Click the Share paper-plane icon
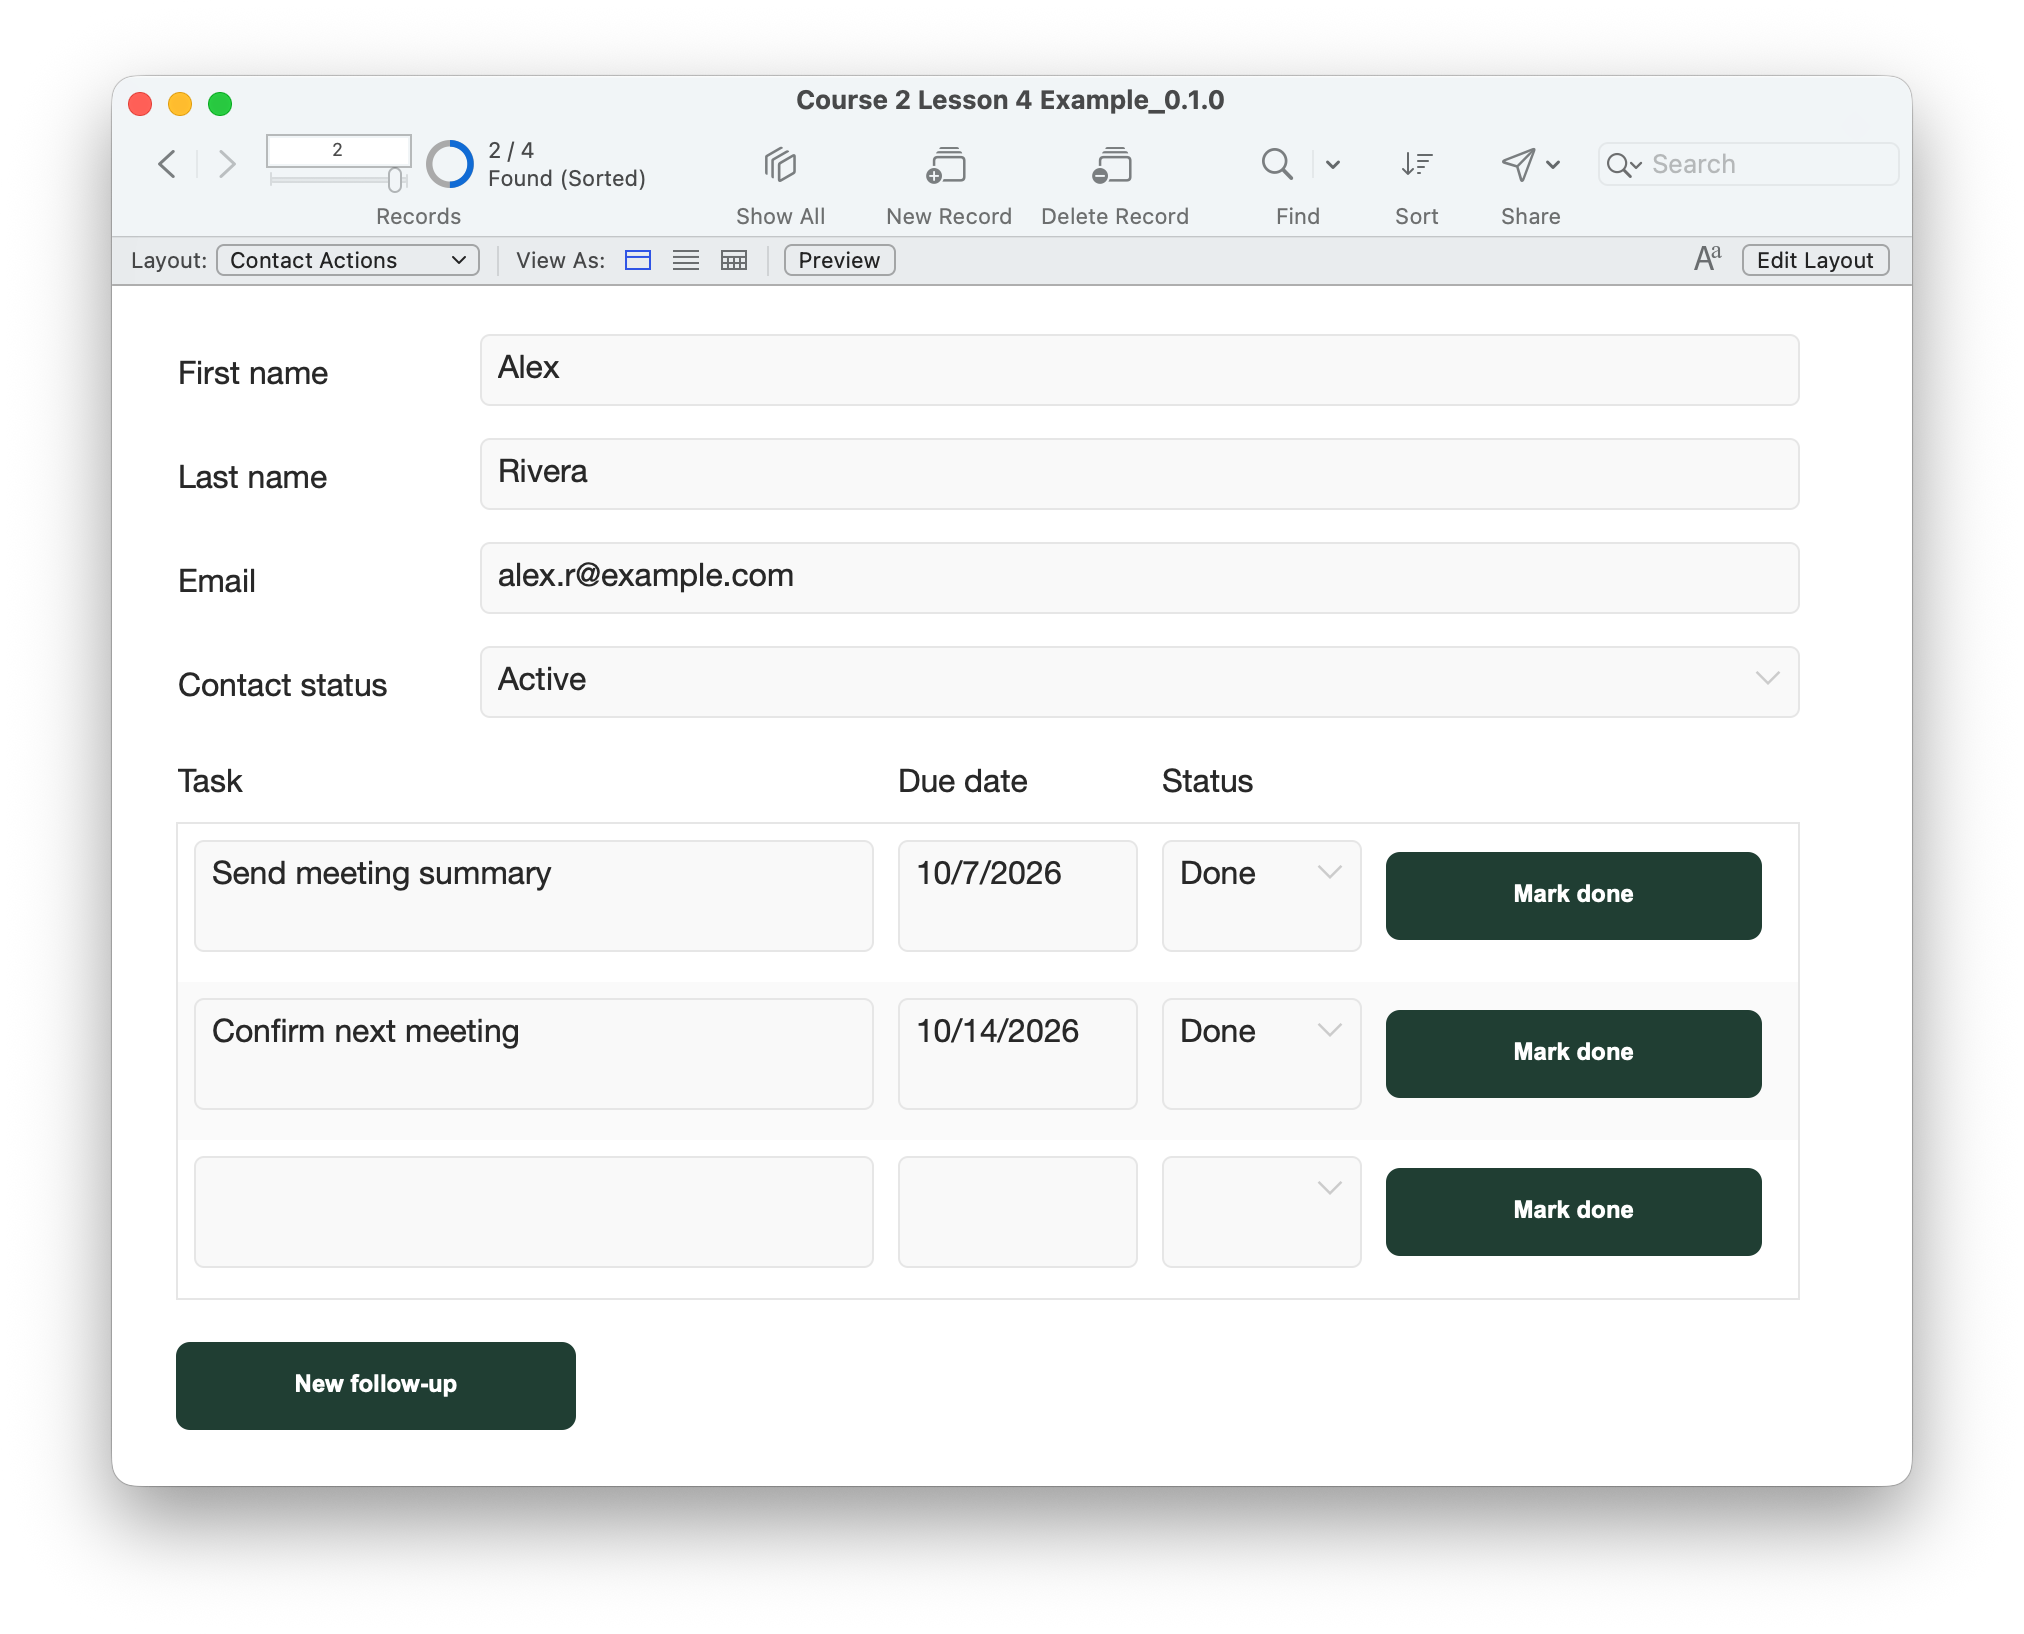Image resolution: width=2024 pixels, height=1634 pixels. click(1517, 164)
